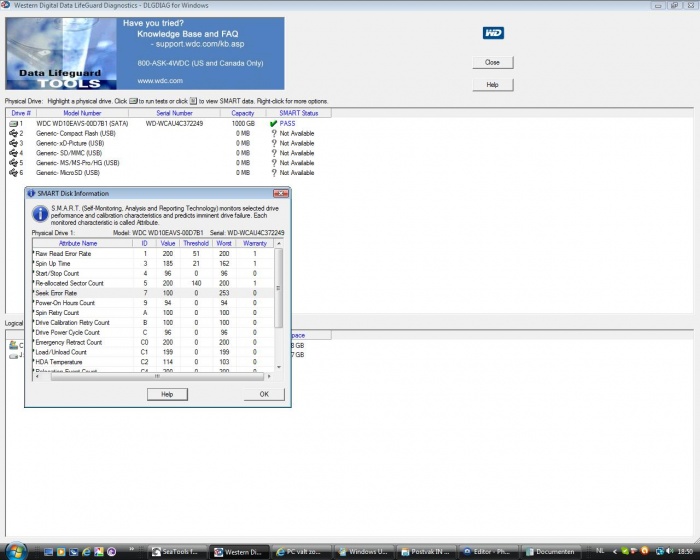
Task: Switch to Postvak IN taskbar button
Action: [426, 552]
